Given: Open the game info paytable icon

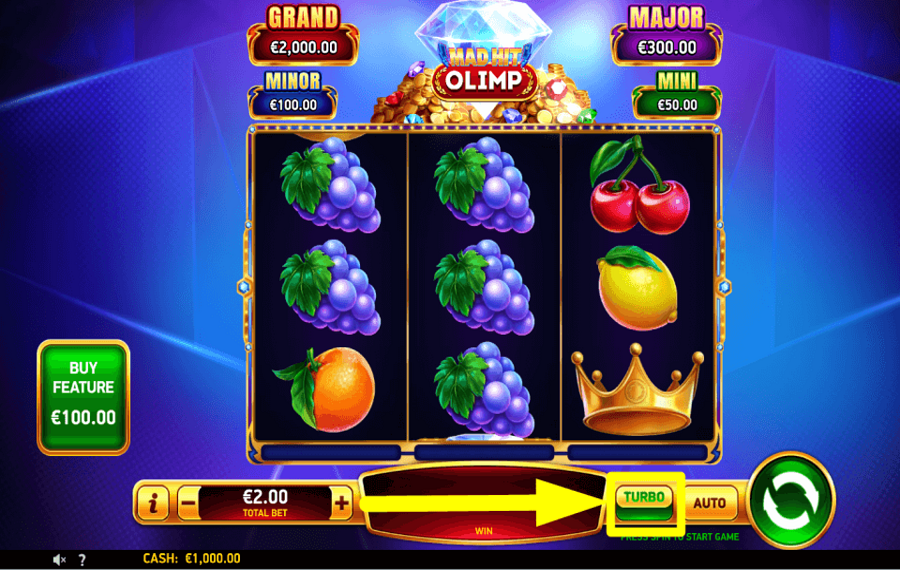Looking at the screenshot, I should [x=153, y=503].
